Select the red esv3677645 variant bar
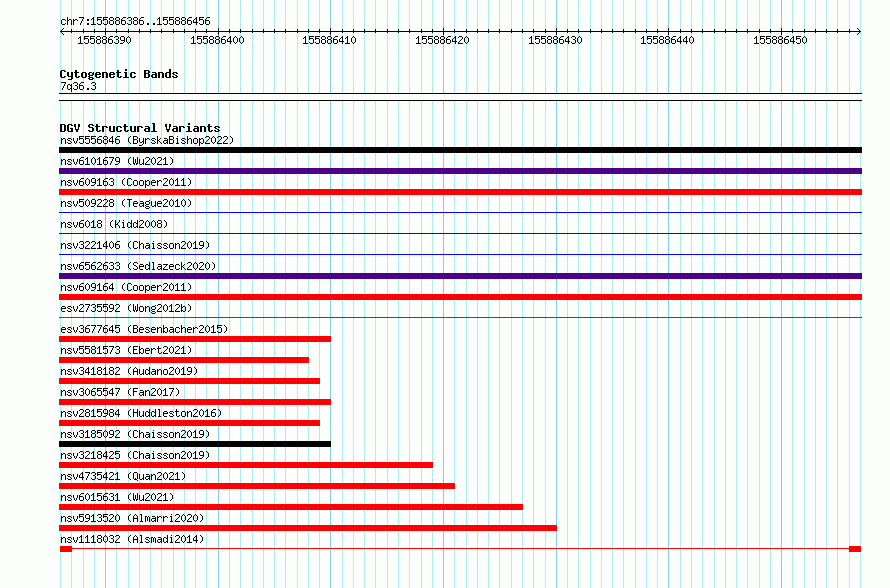The image size is (890, 588). click(x=195, y=339)
